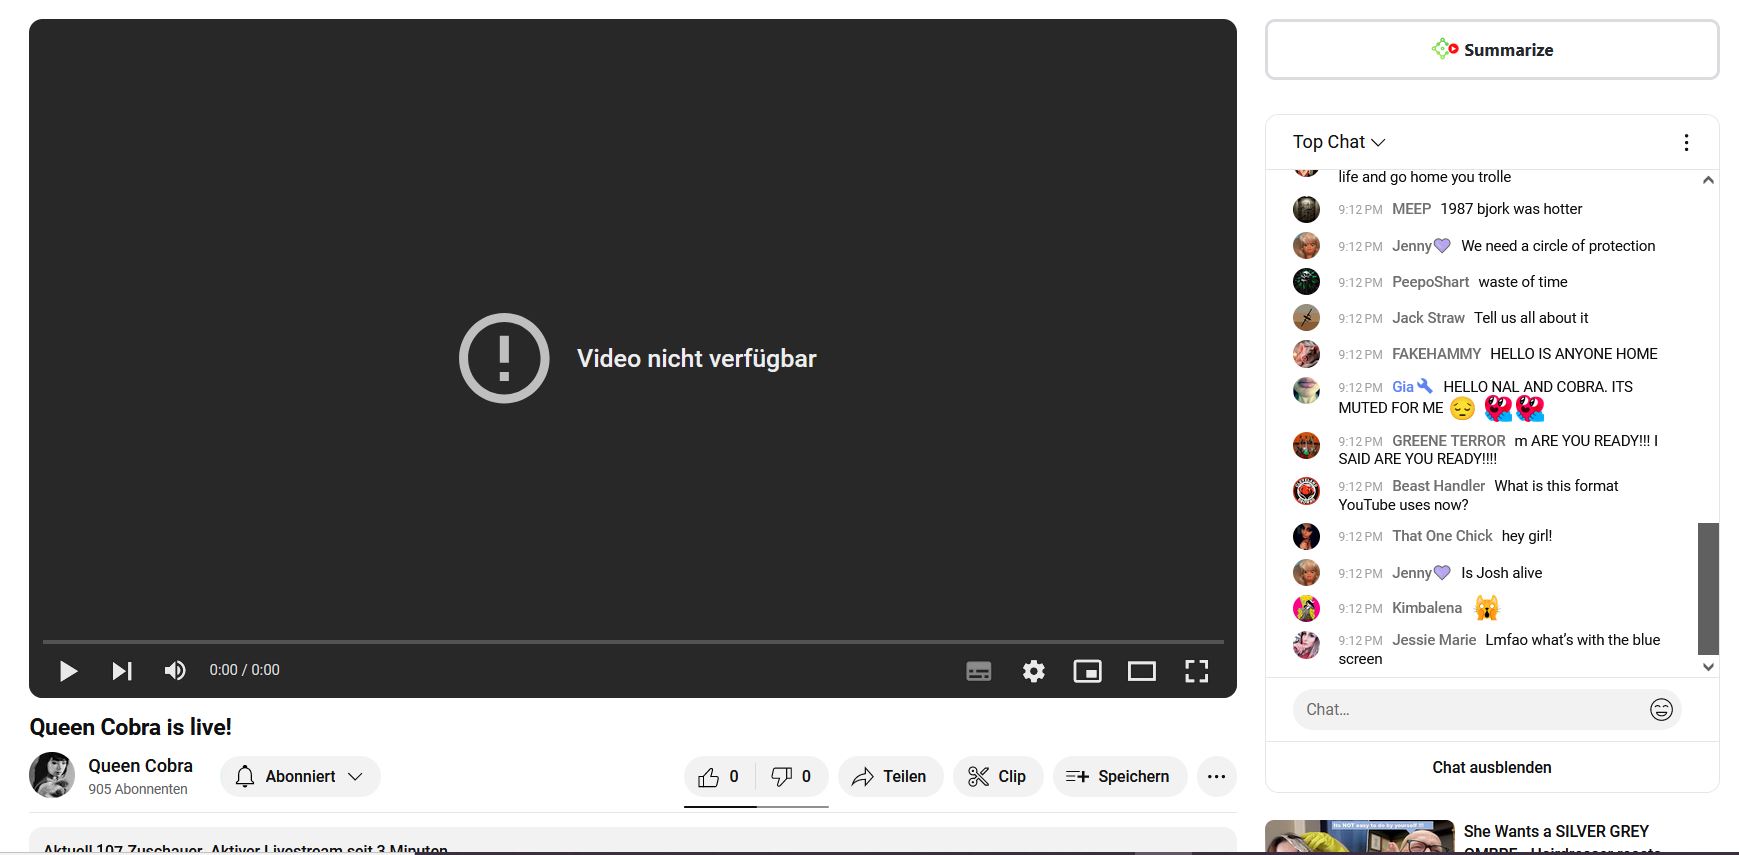Click Jack Straw's chat avatar
Screen dimensions: 1739x855
[x=1306, y=318]
